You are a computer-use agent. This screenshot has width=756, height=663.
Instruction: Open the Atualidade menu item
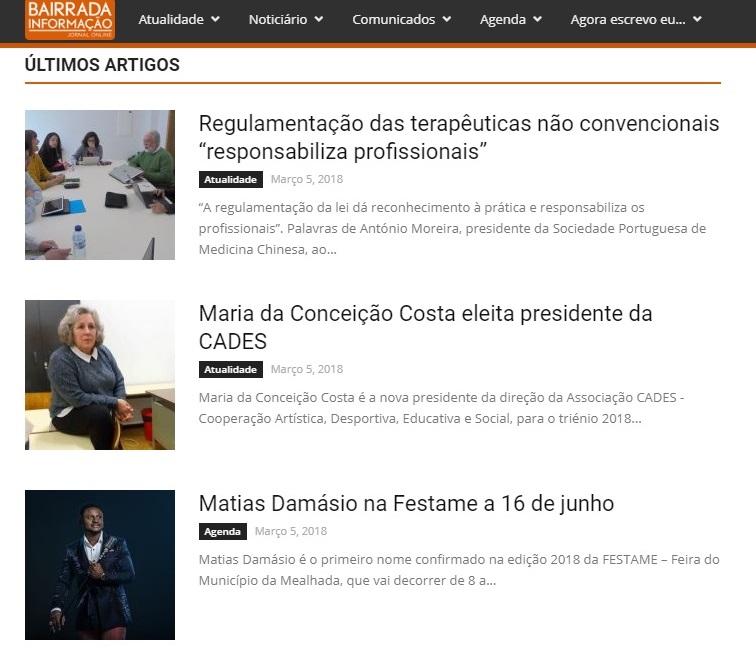coord(171,19)
